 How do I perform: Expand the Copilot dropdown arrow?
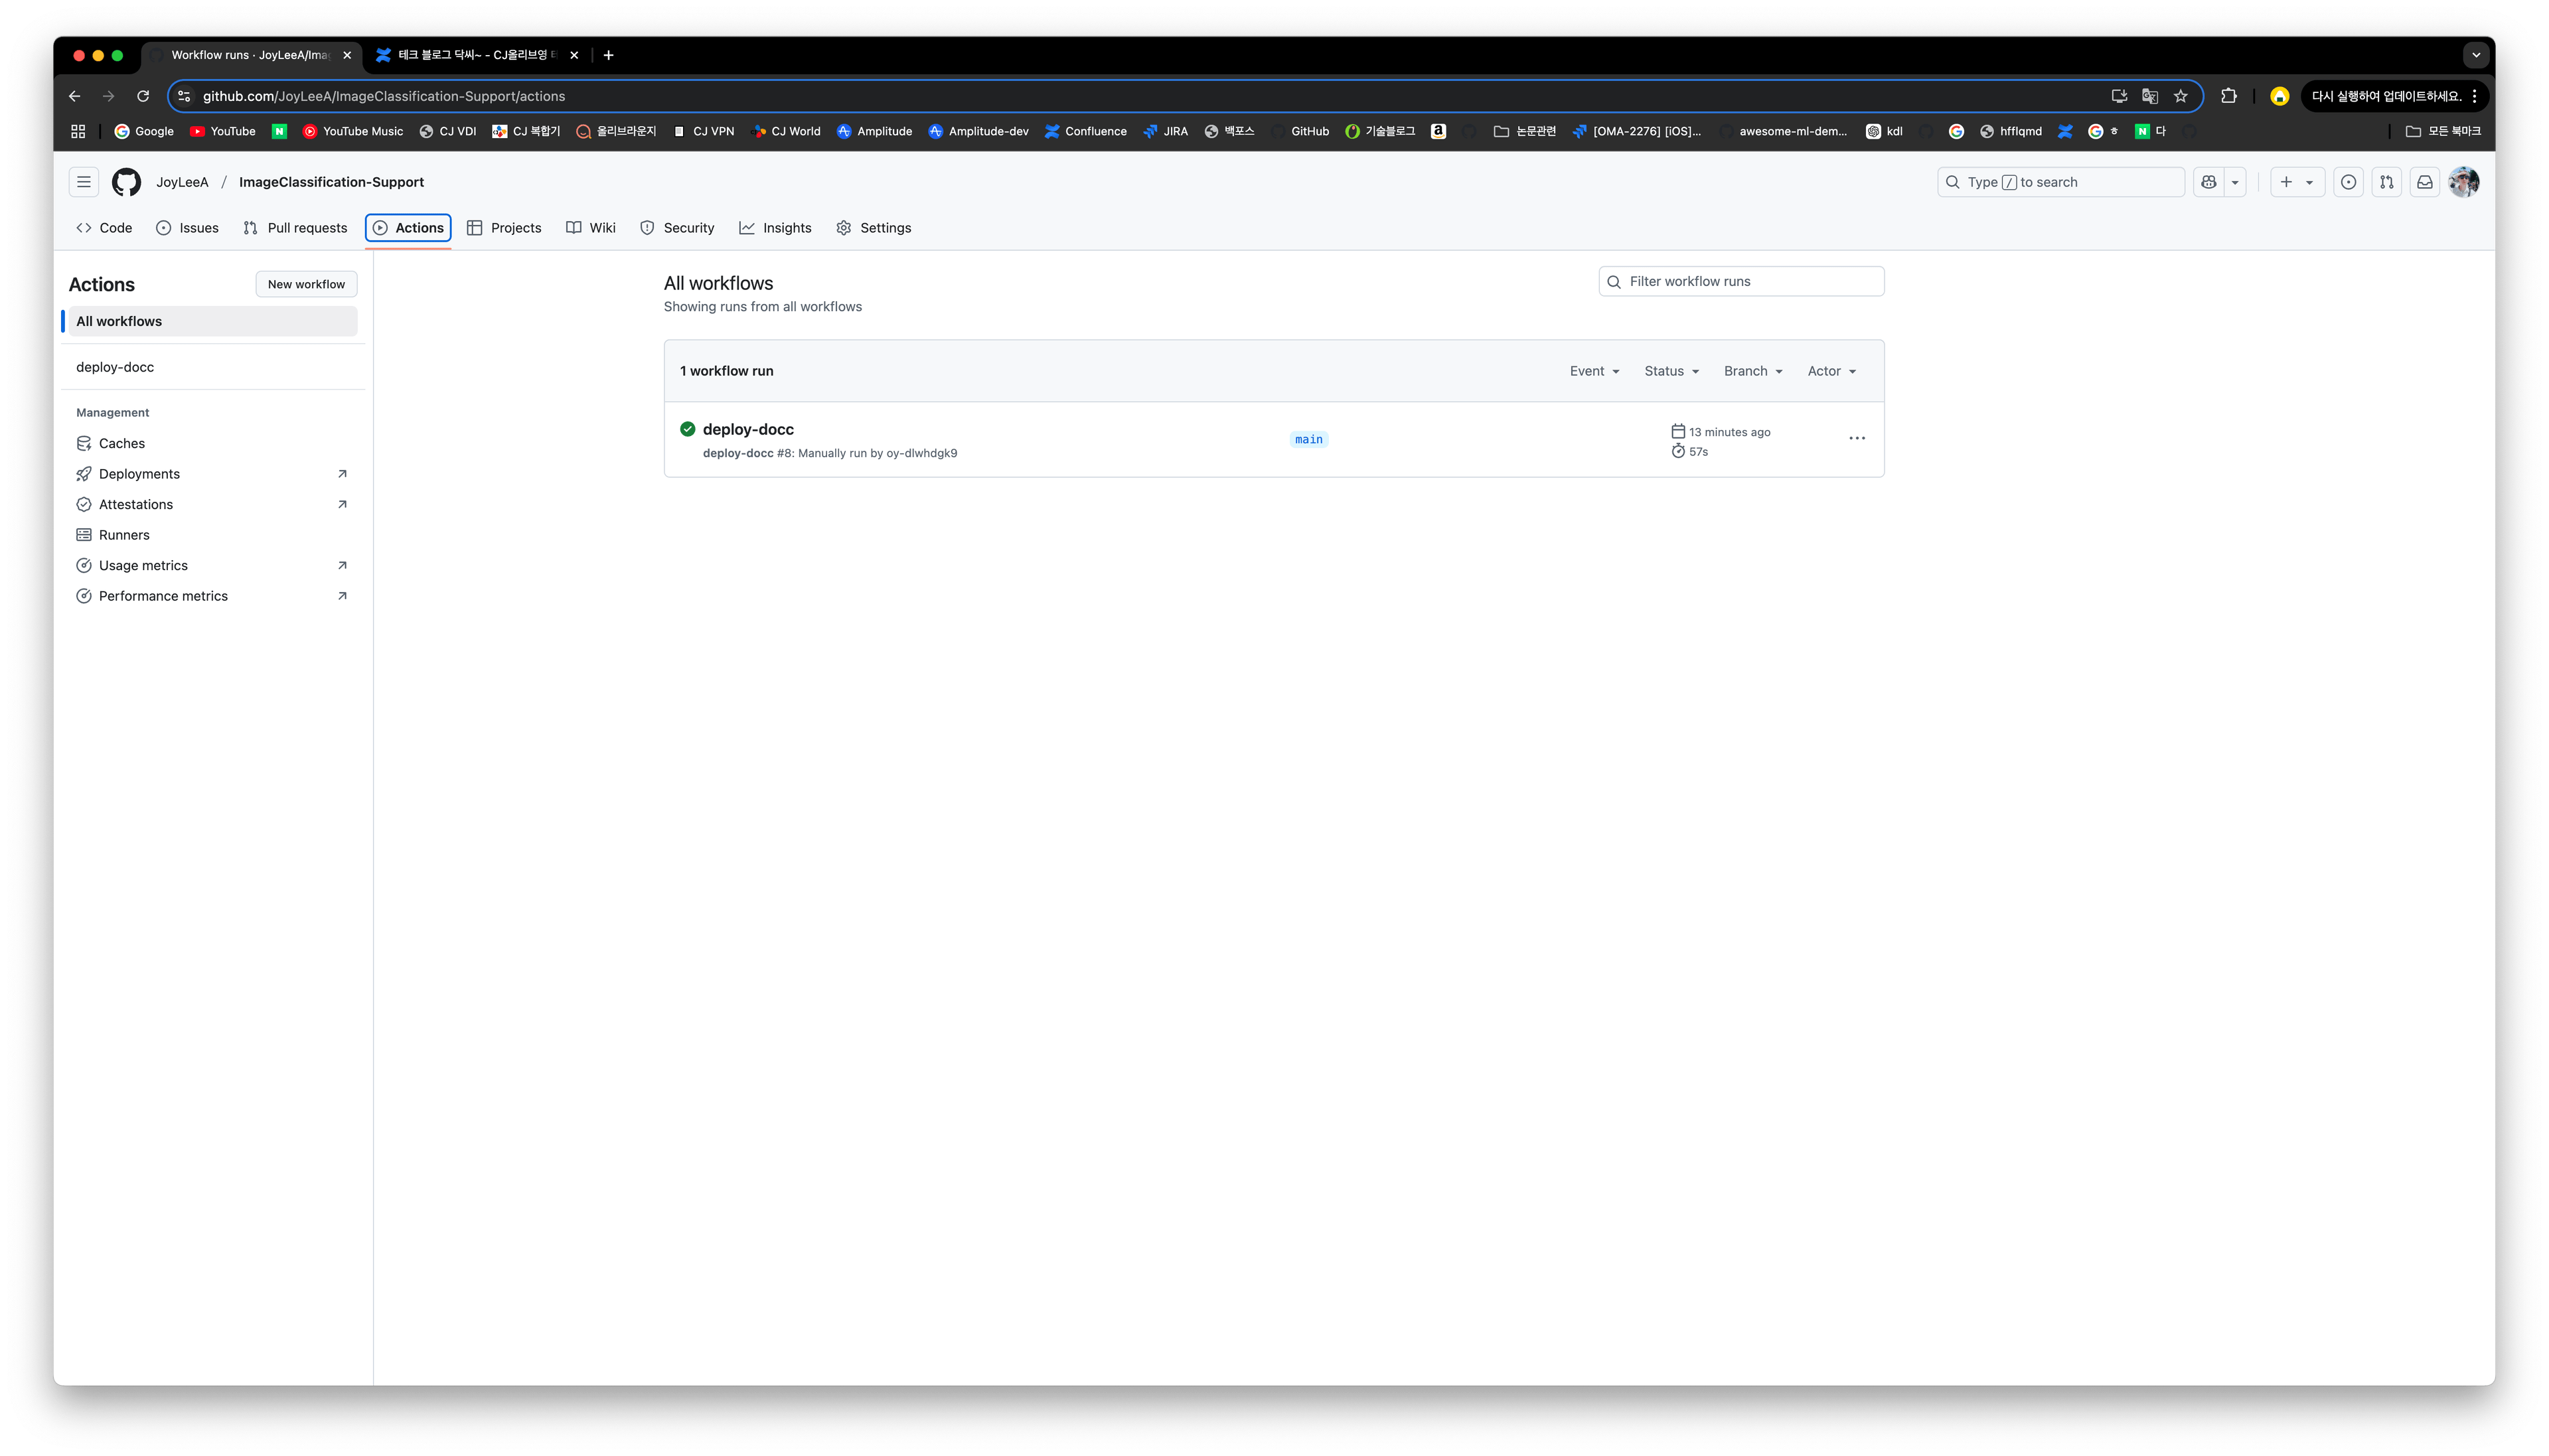point(2235,182)
